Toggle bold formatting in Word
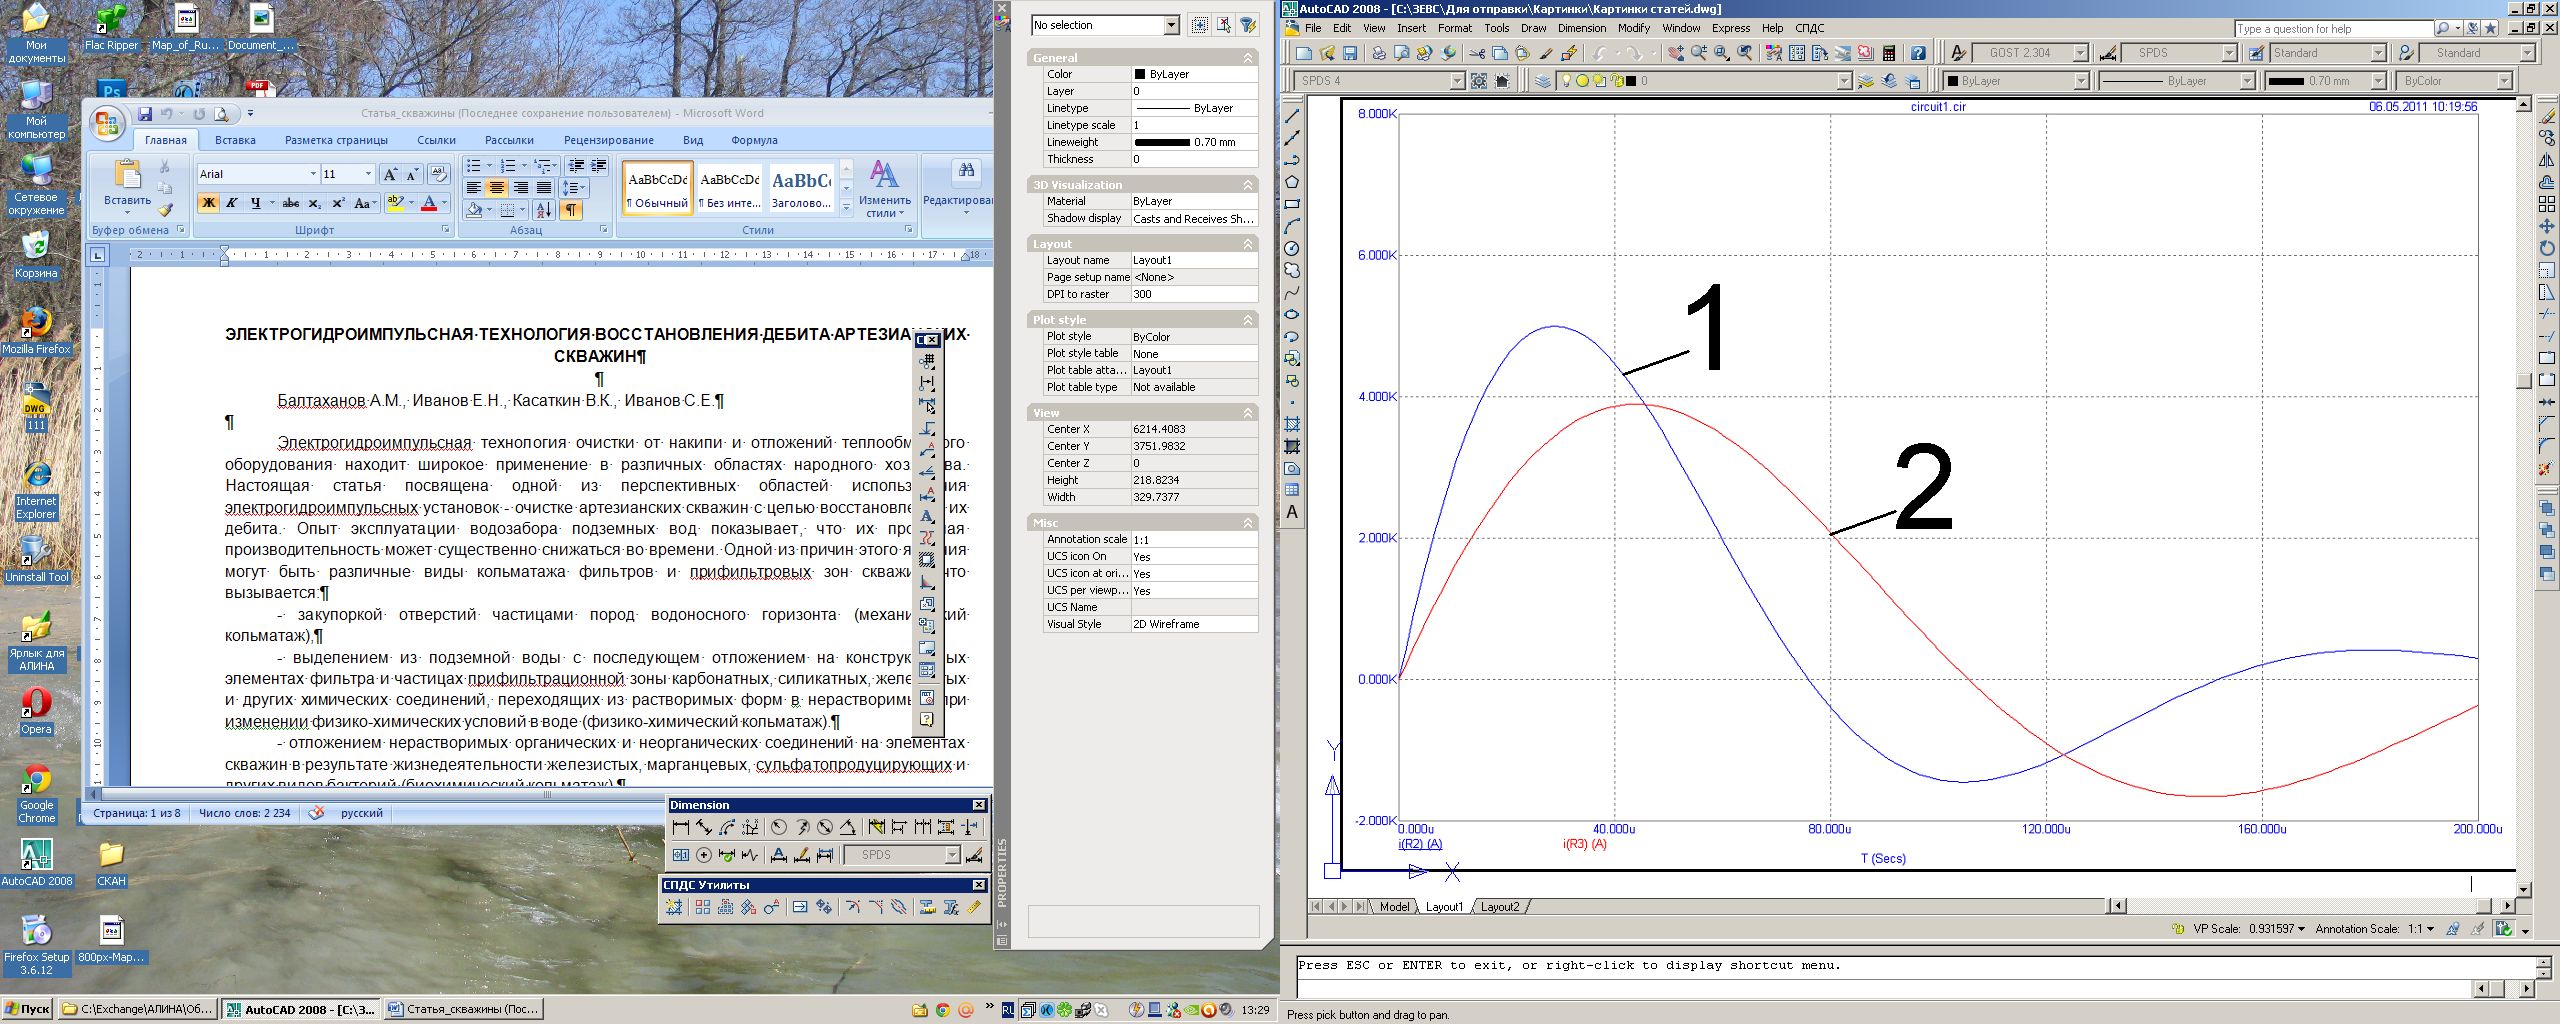The image size is (2560, 1024). 208,203
